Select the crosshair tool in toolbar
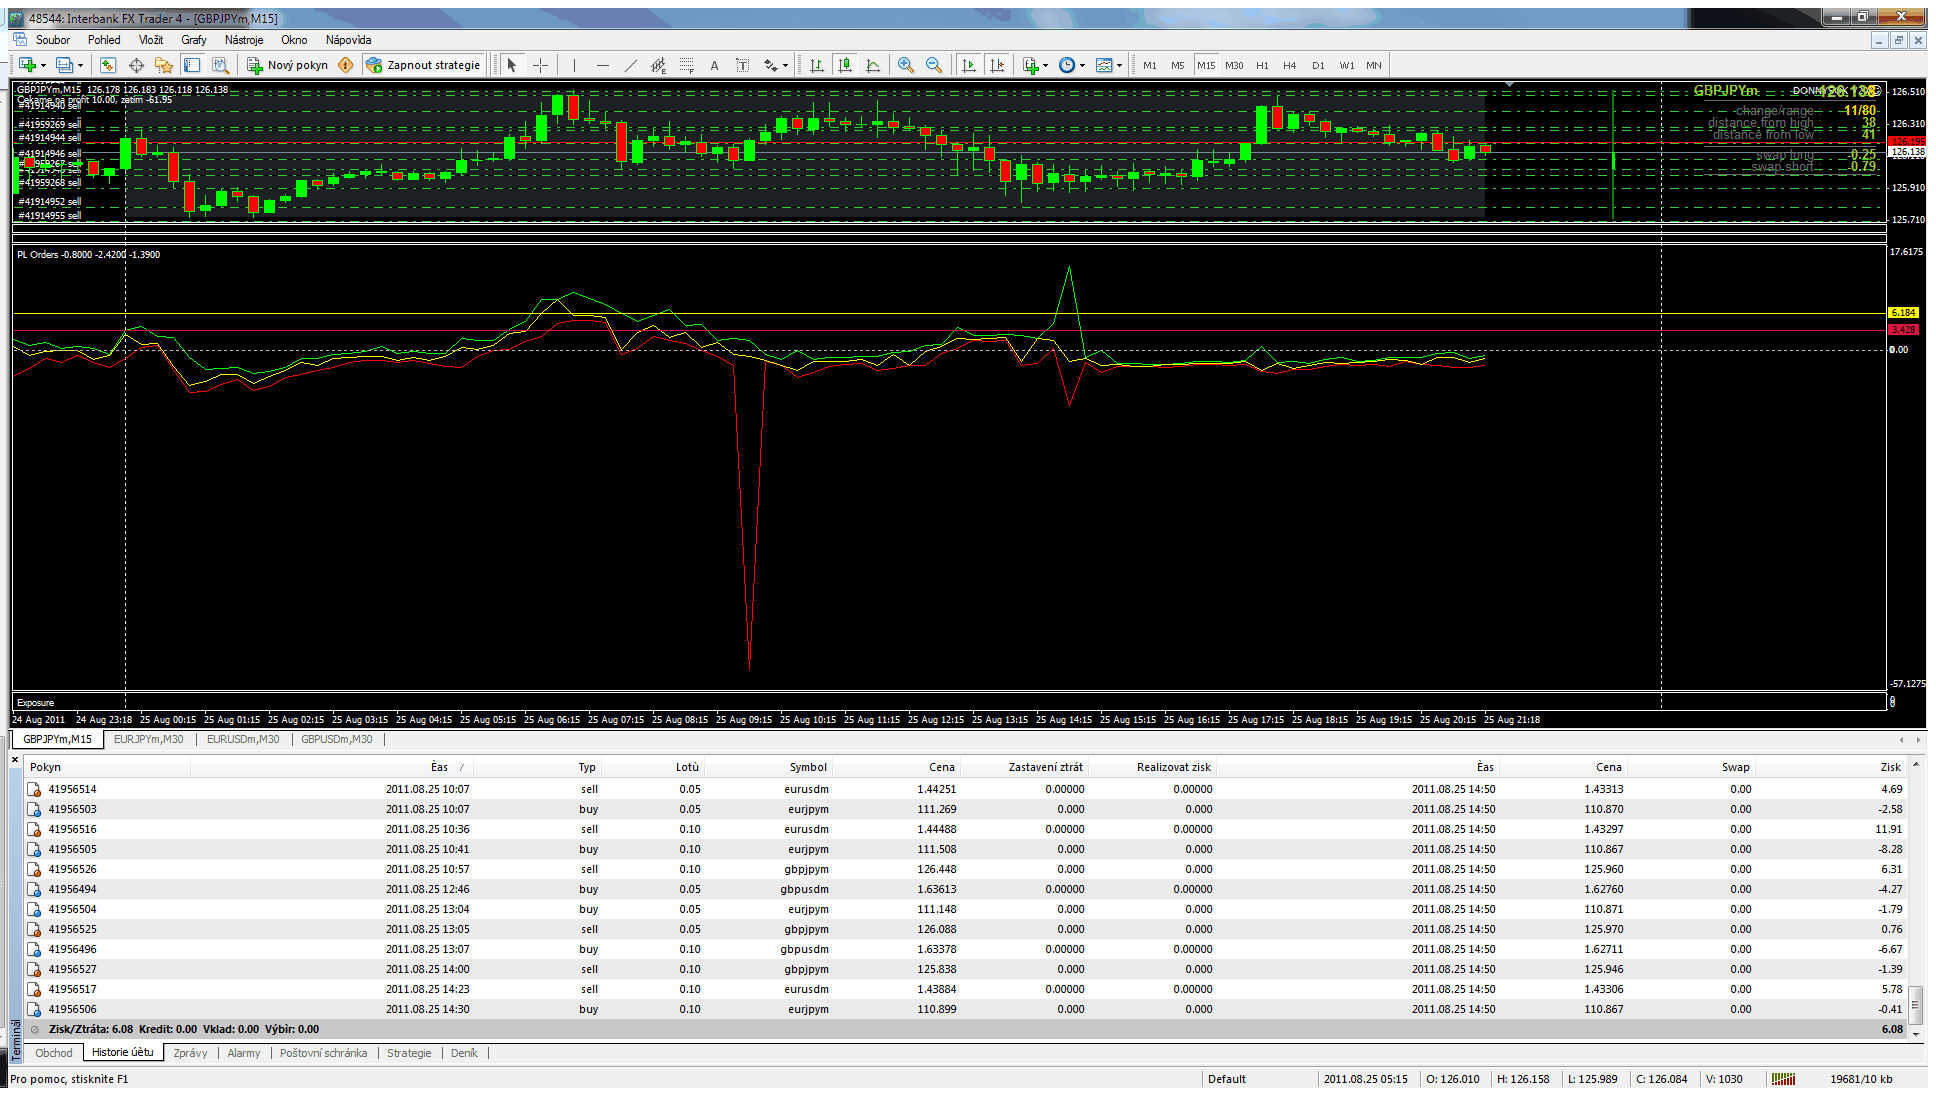 pos(540,65)
